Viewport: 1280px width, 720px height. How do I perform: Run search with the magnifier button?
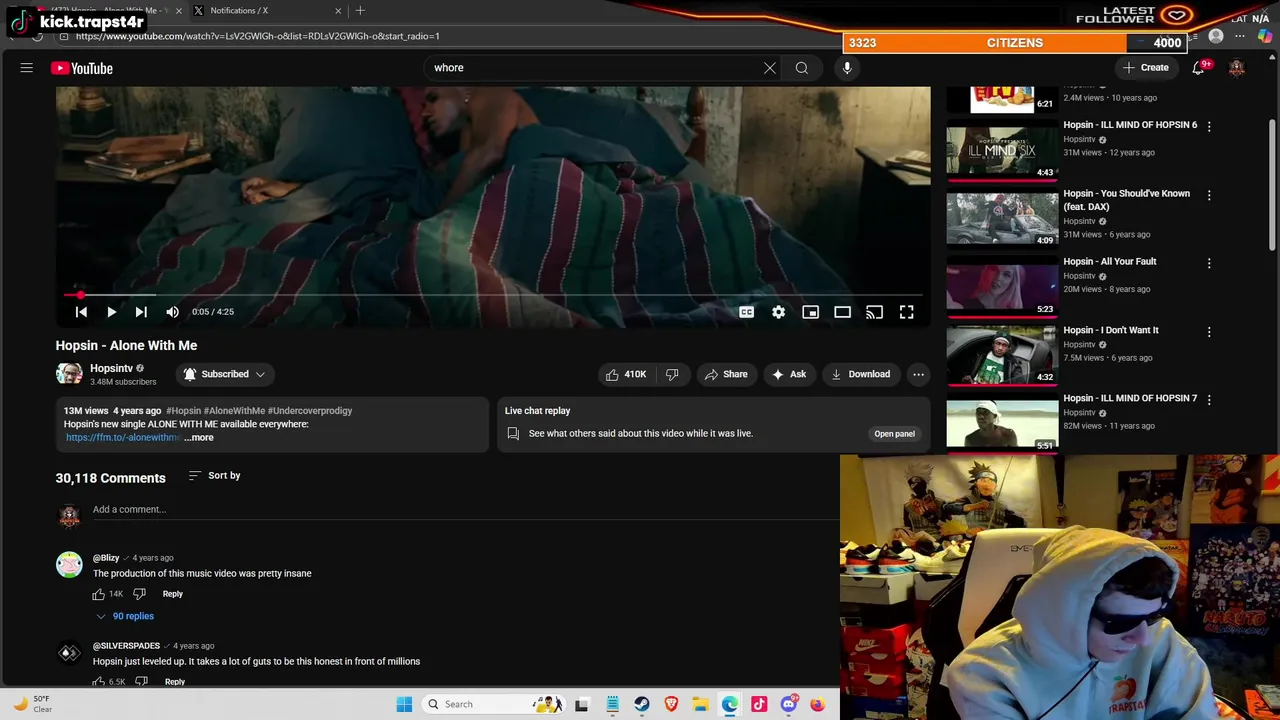click(802, 68)
